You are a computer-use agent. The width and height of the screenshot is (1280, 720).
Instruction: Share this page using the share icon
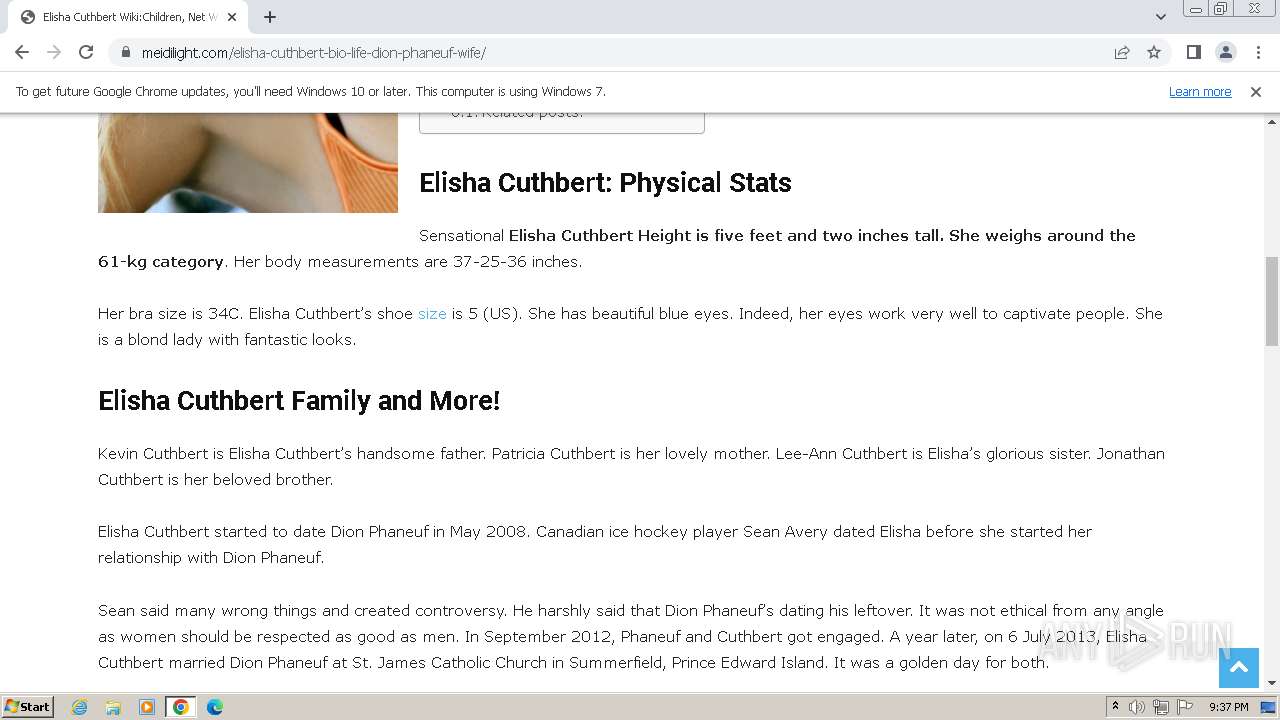click(x=1122, y=52)
